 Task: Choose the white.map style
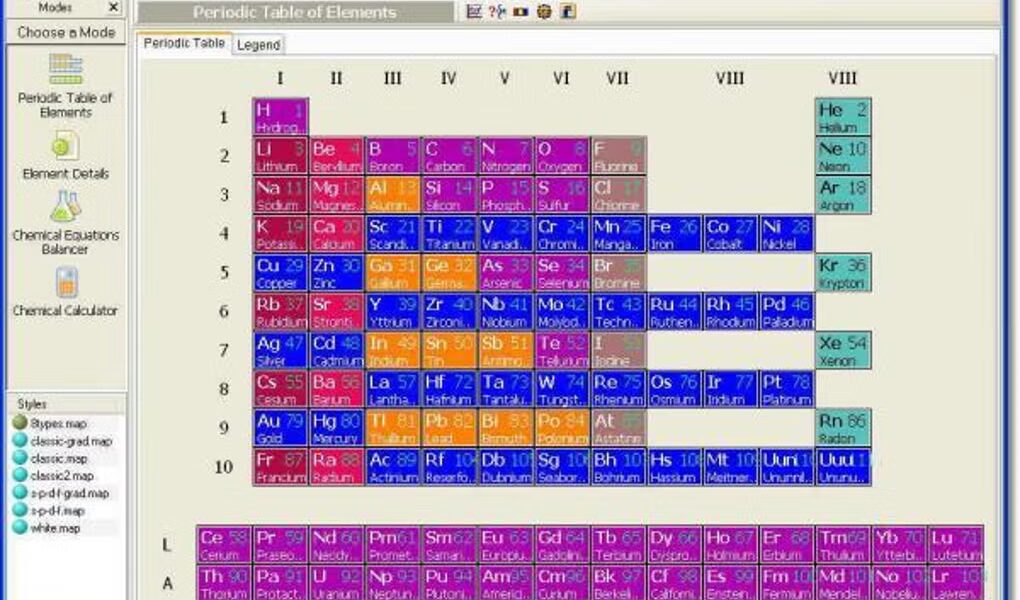[x=56, y=527]
